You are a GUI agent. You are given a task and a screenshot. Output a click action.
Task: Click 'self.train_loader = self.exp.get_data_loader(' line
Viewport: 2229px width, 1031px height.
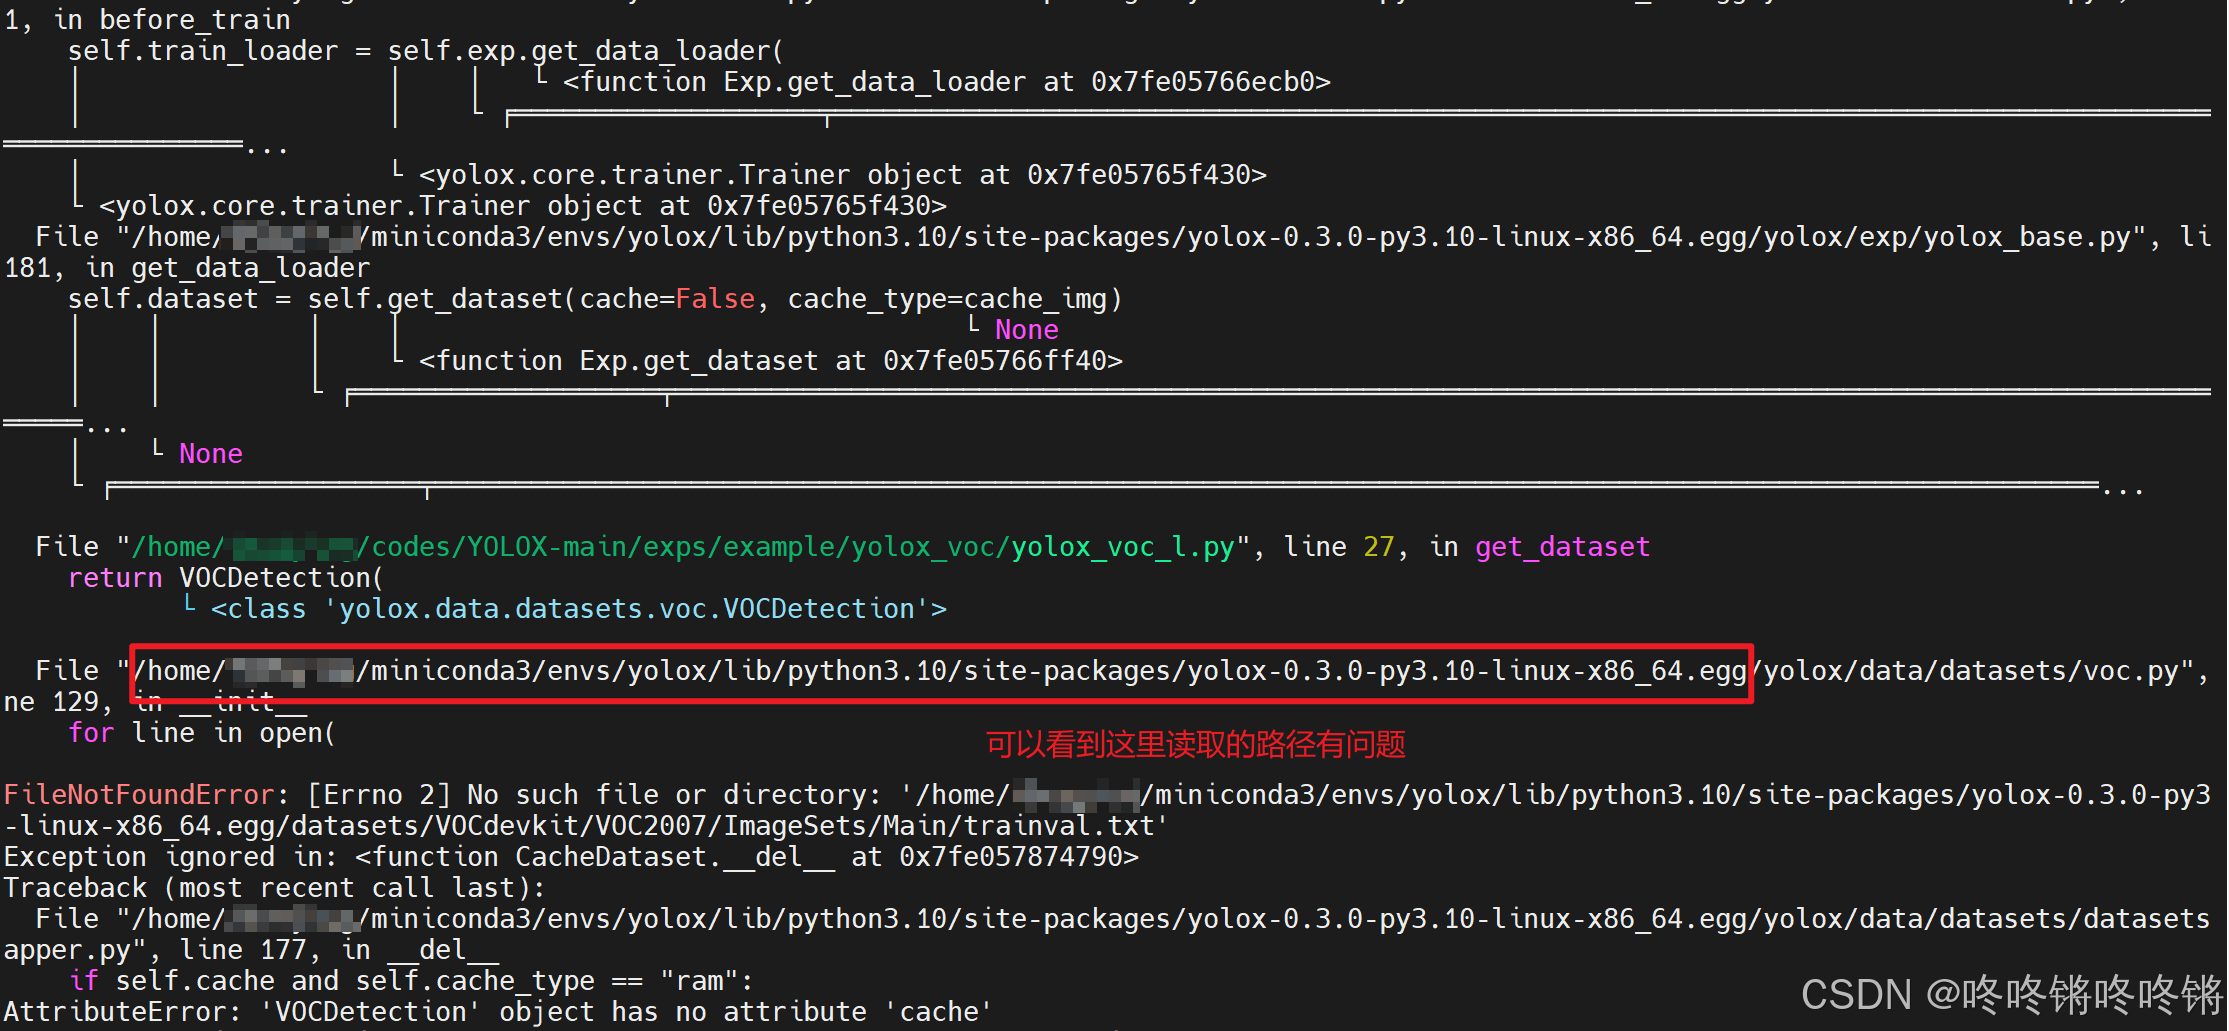coord(426,51)
